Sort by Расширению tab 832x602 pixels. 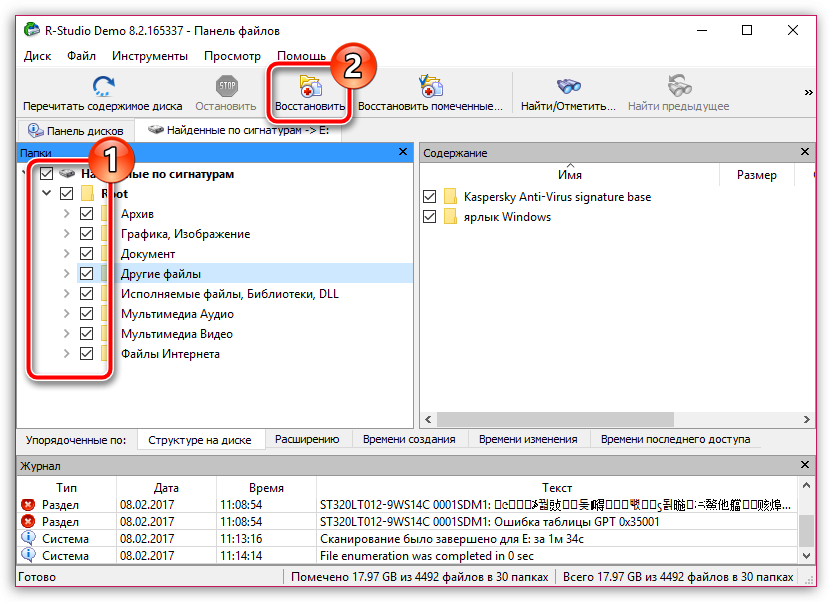click(x=307, y=439)
